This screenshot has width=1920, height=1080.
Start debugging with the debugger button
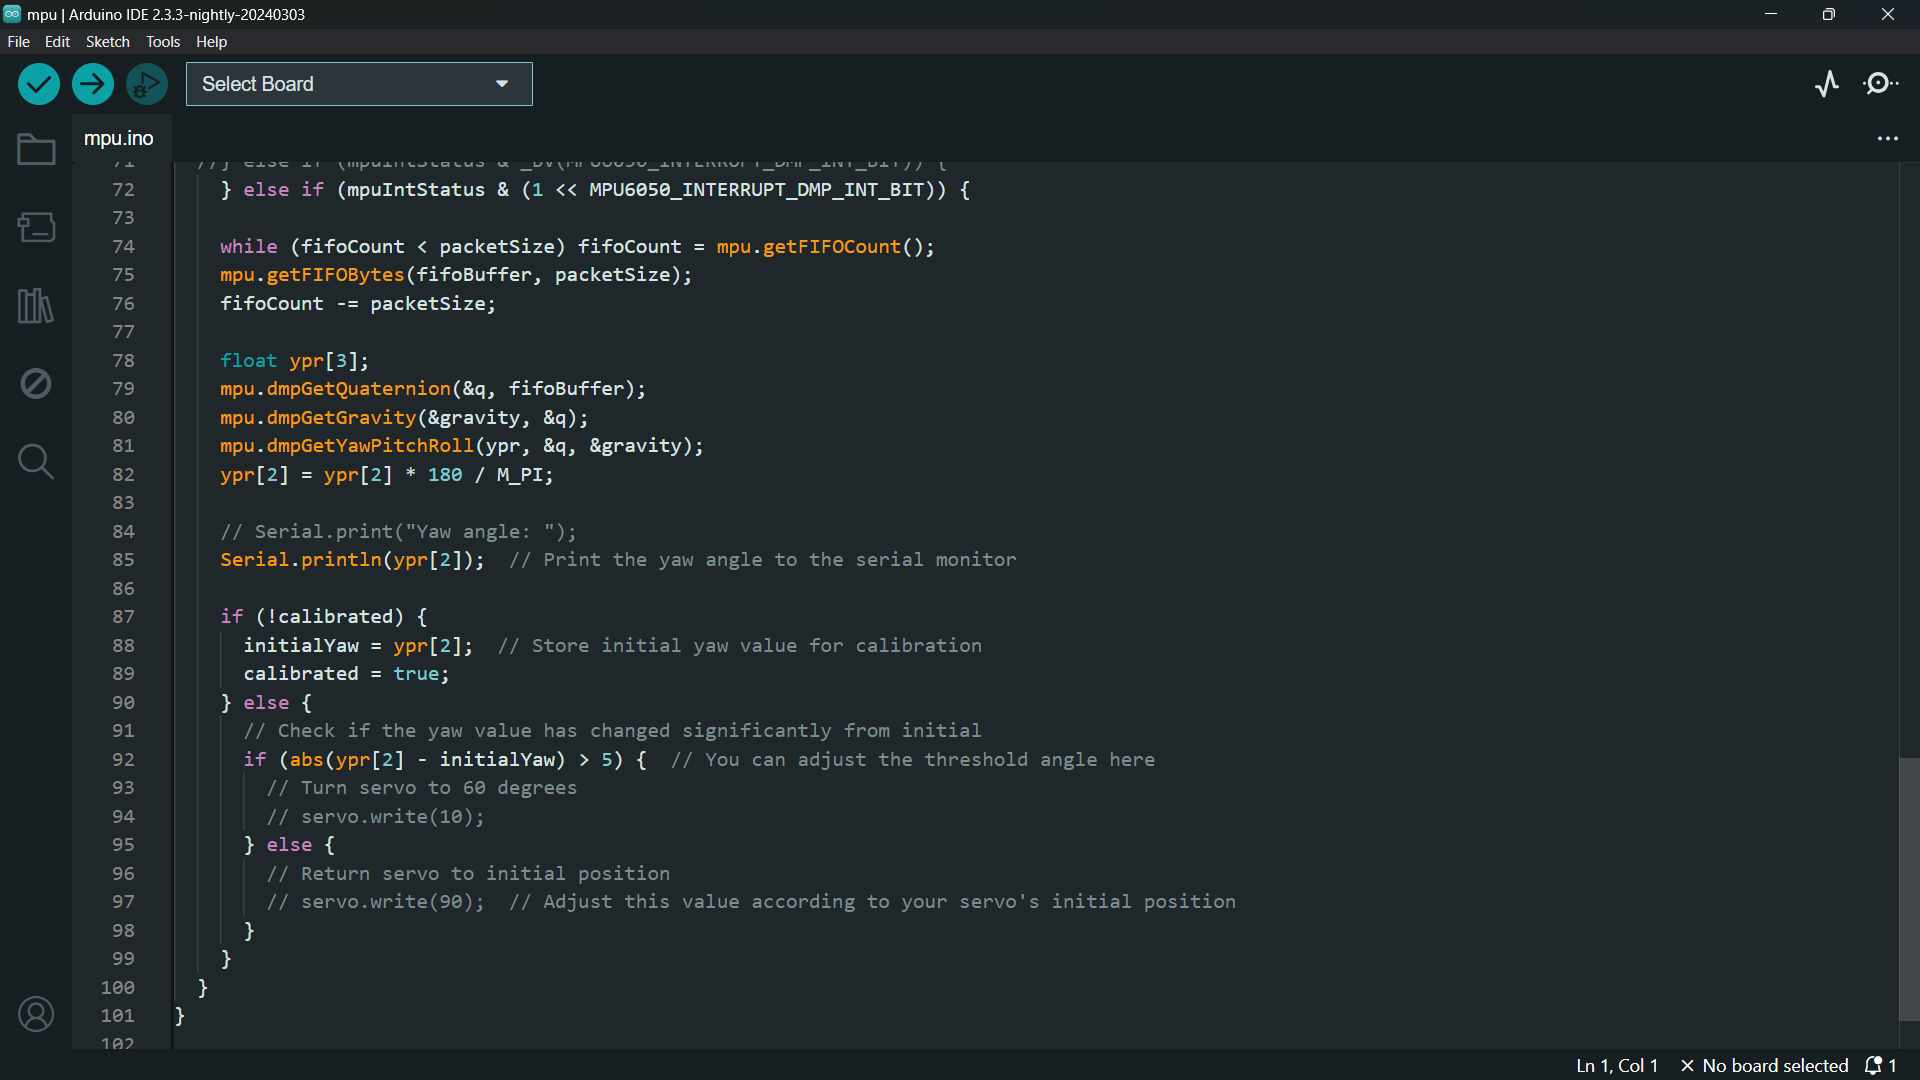[147, 85]
